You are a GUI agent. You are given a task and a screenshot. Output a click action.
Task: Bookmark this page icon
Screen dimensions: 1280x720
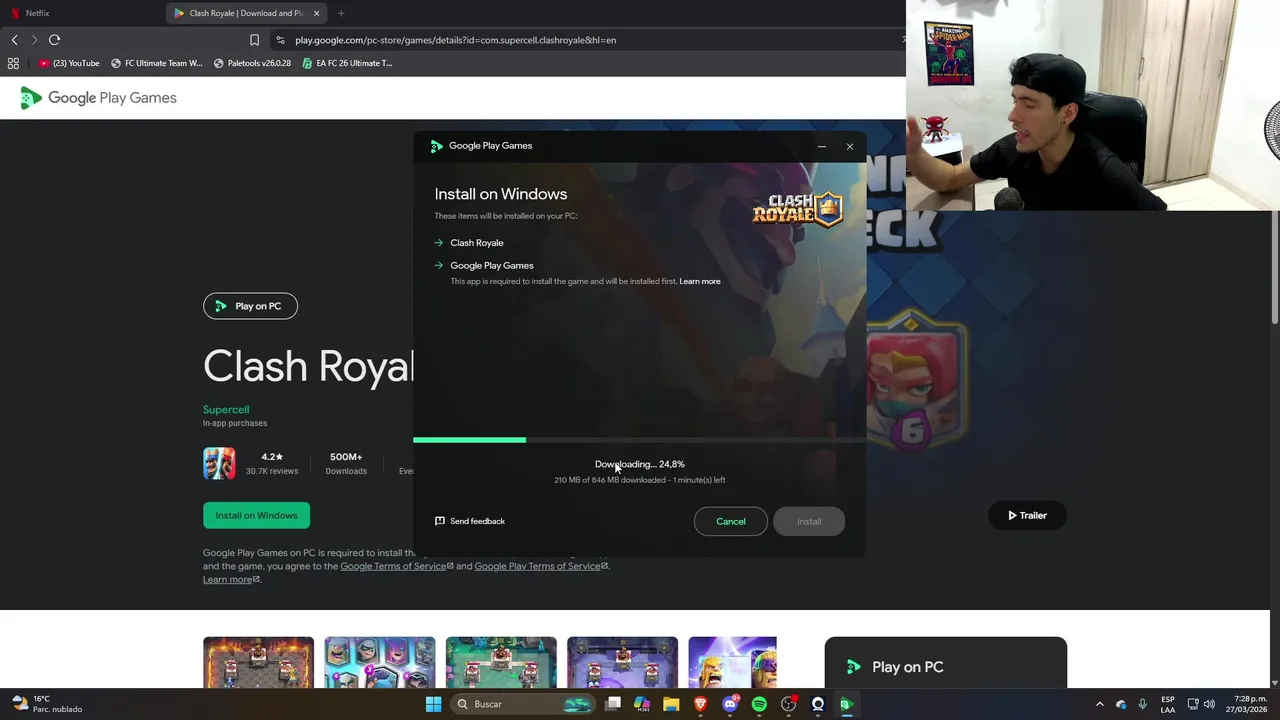click(254, 40)
